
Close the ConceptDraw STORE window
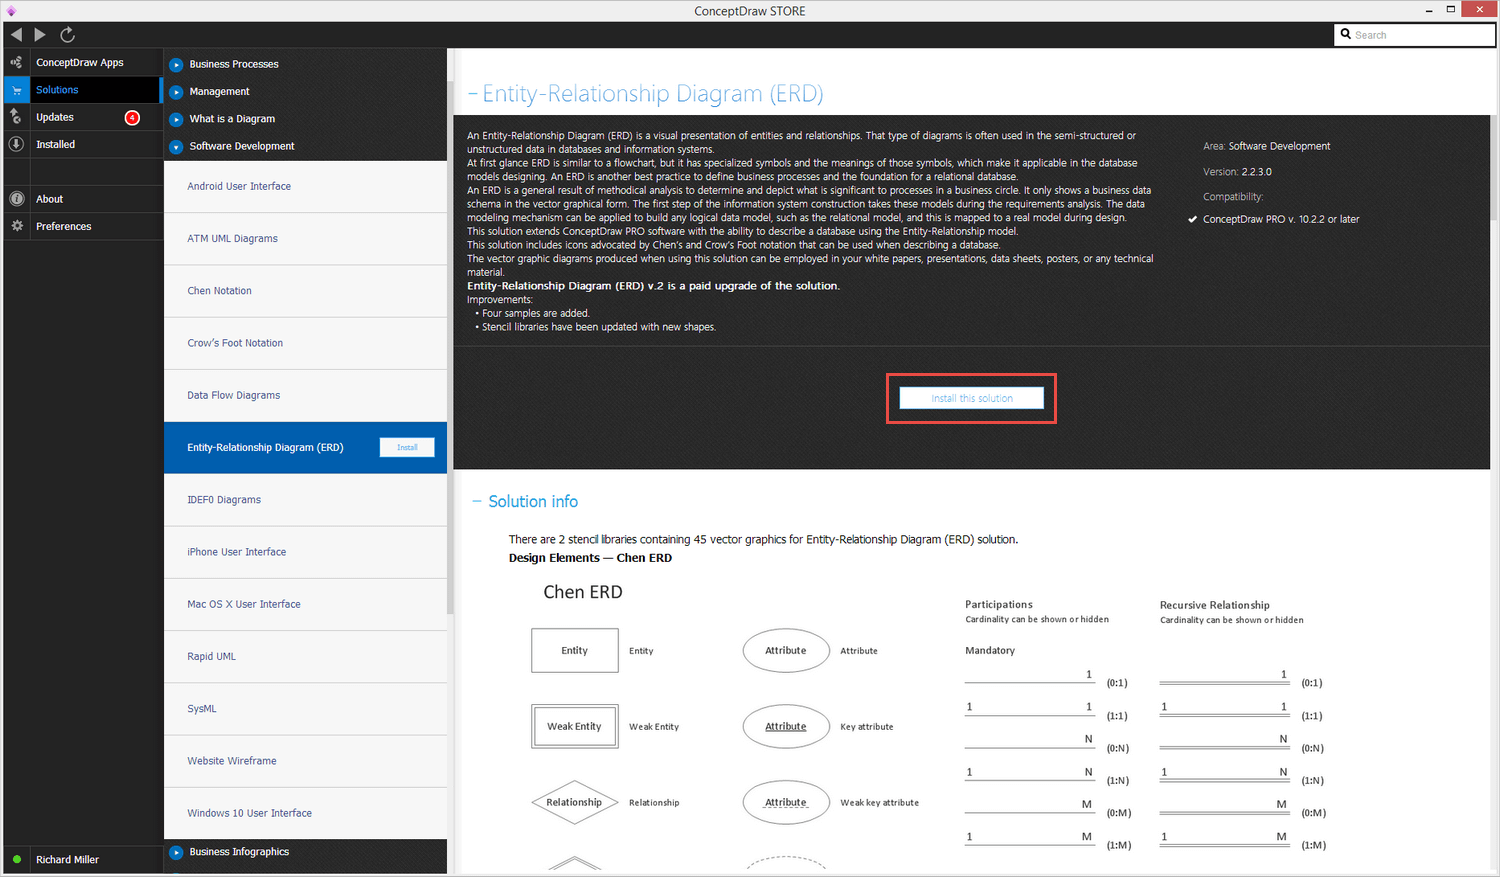(1479, 9)
